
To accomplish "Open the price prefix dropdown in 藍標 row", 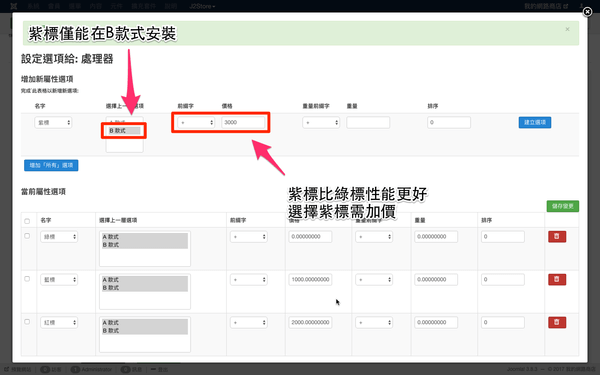I will click(x=248, y=279).
